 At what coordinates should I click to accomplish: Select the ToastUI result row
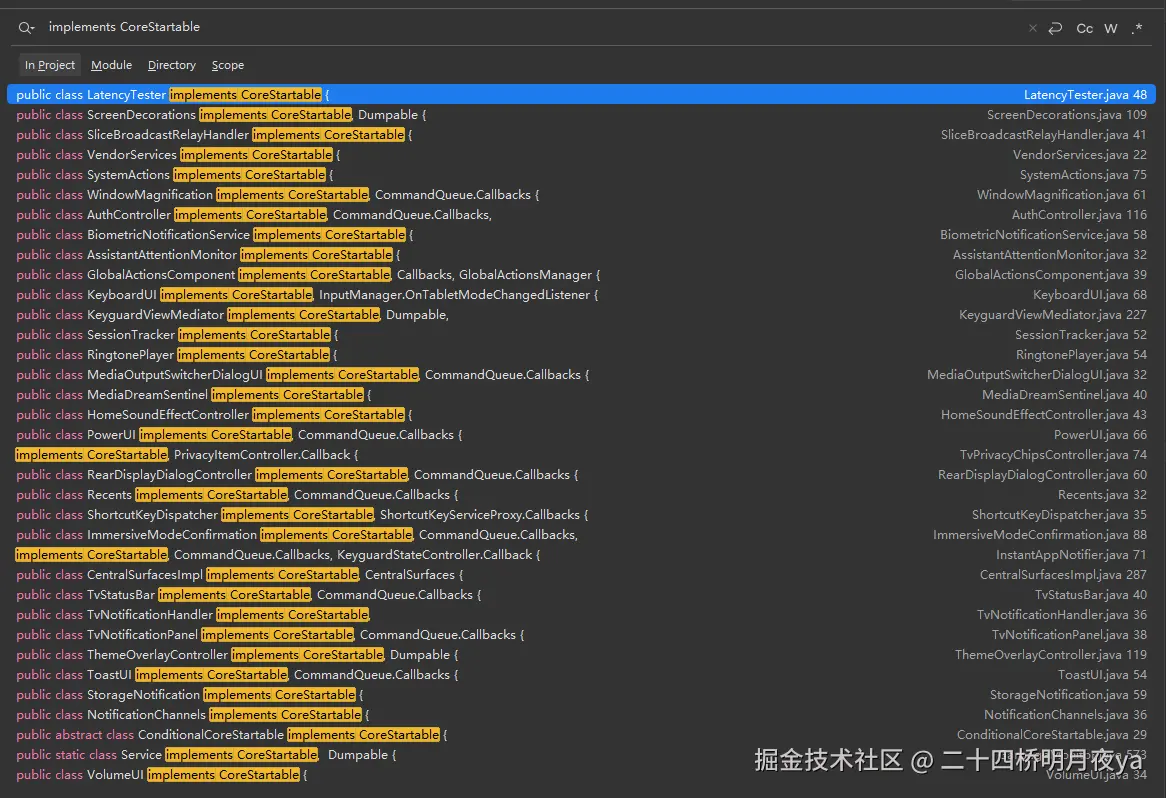click(582, 675)
